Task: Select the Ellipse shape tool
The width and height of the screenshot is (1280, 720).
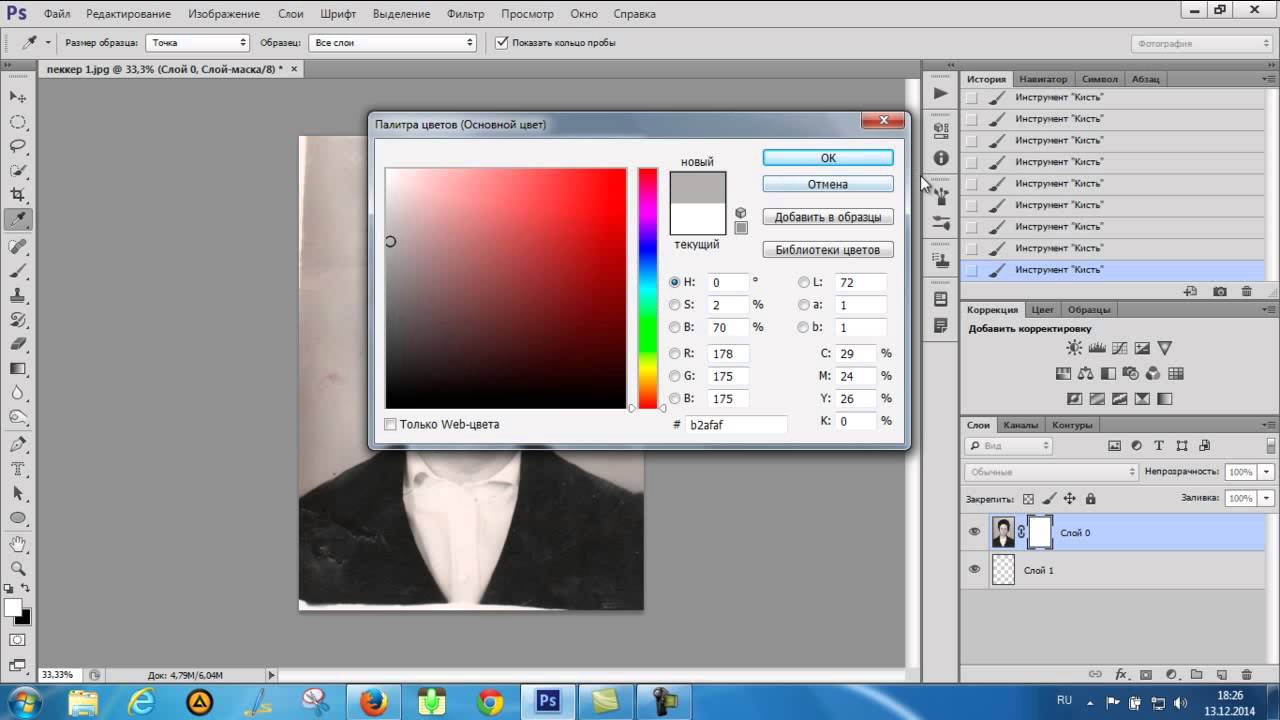Action: (18, 518)
